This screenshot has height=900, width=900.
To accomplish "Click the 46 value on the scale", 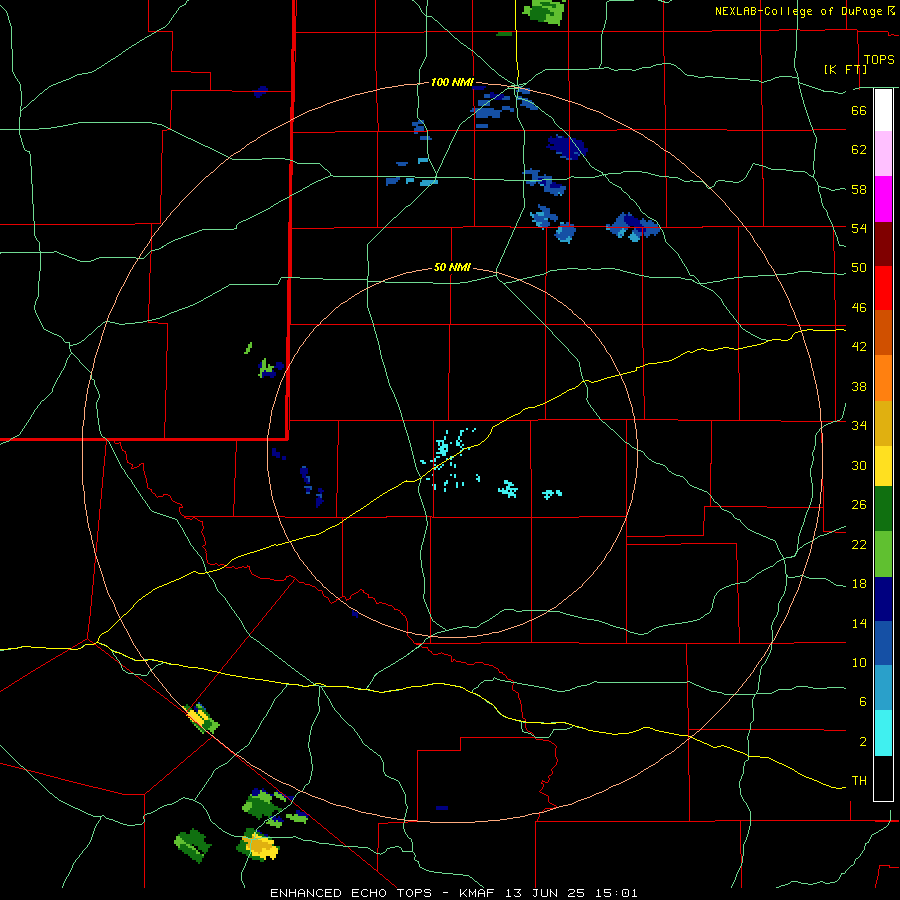I will (859, 308).
